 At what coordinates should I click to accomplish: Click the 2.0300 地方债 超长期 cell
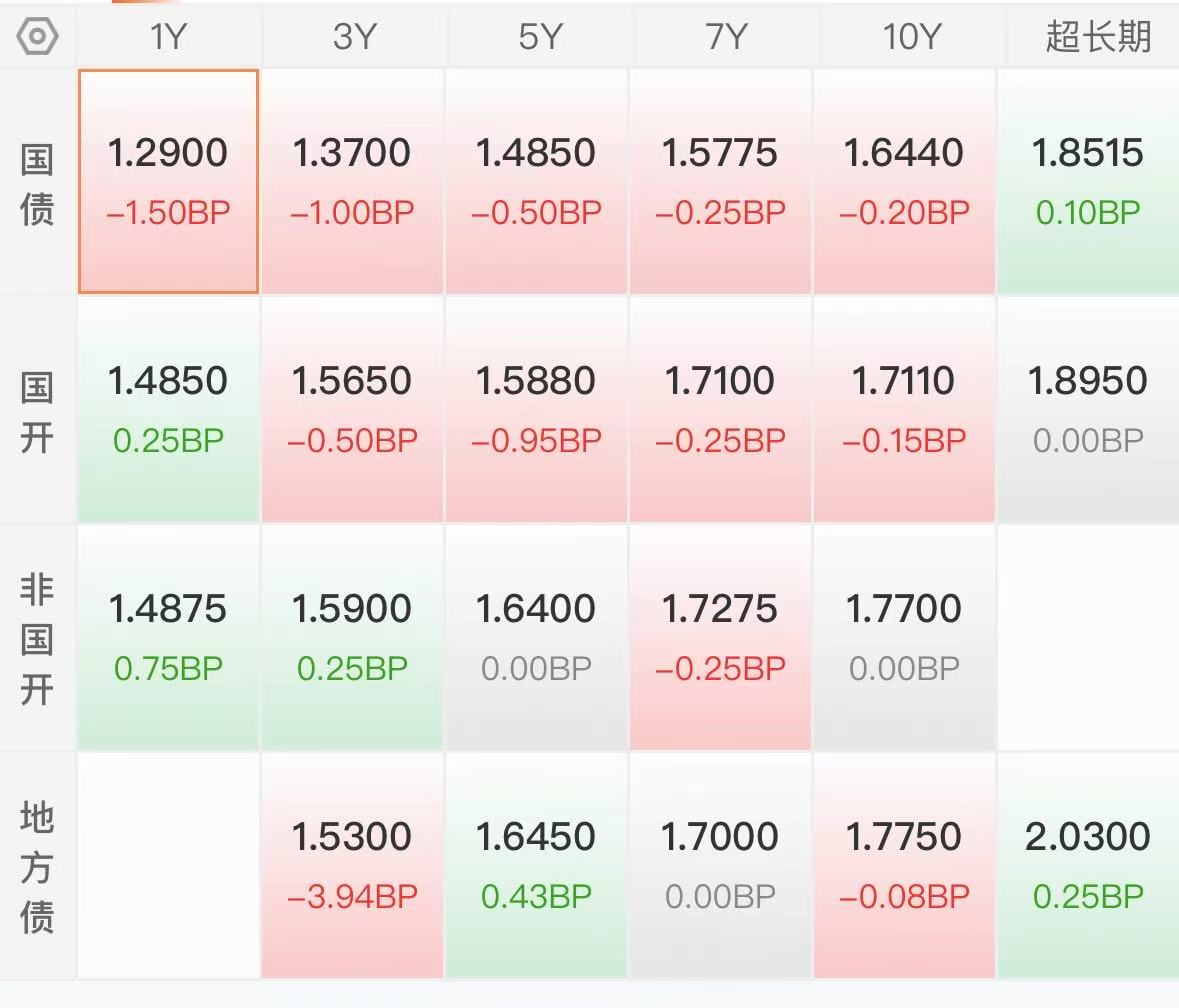(x=1088, y=865)
